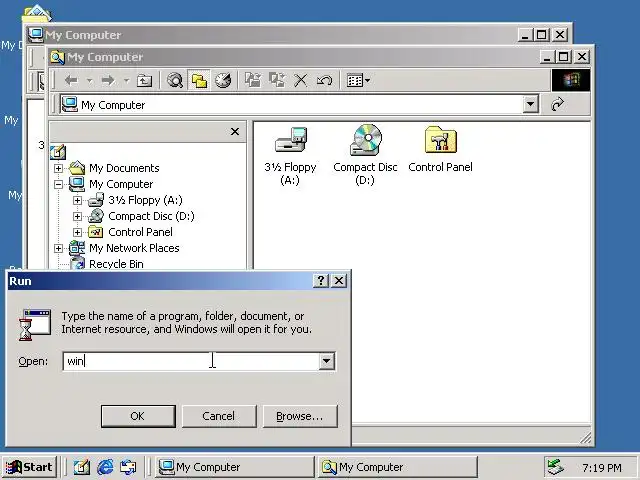The height and width of the screenshot is (480, 640).
Task: Open the Back history dropdown arrow
Action: [89, 81]
